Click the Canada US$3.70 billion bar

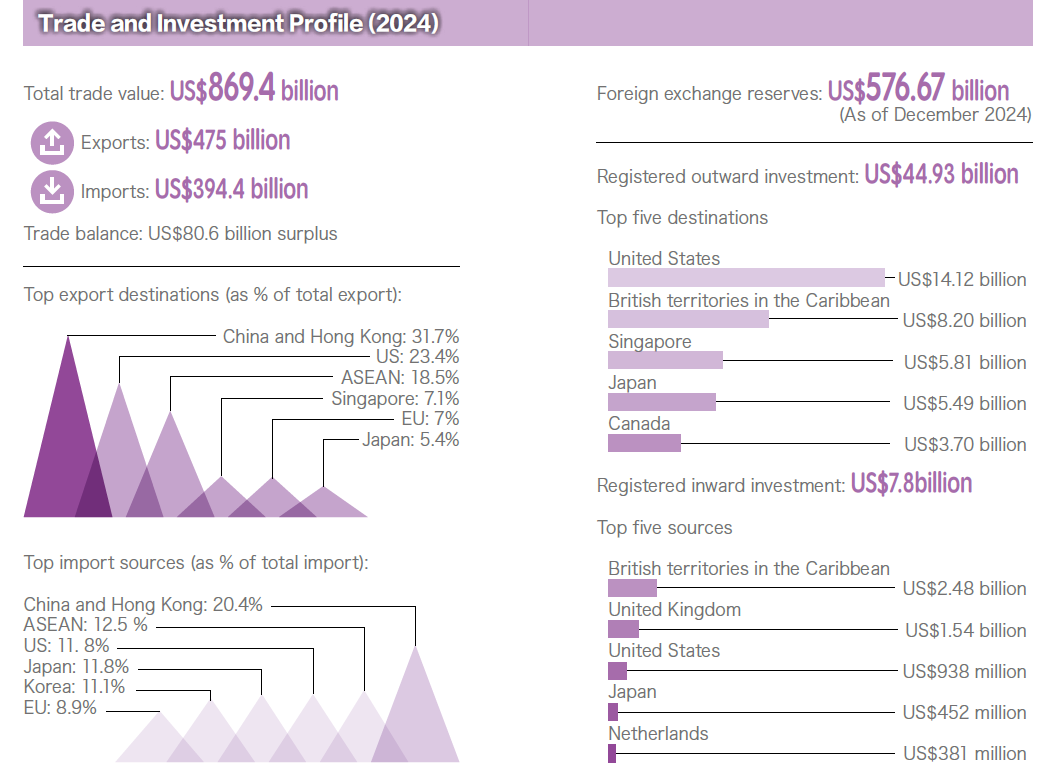tap(644, 443)
